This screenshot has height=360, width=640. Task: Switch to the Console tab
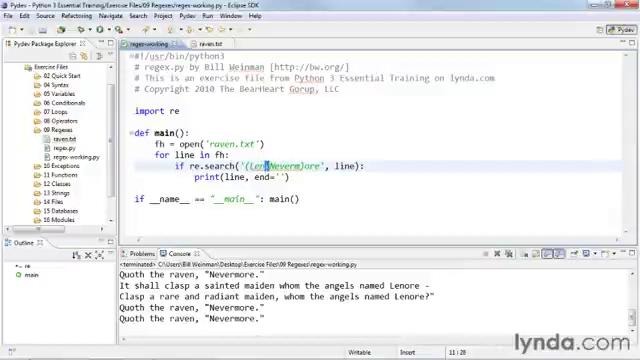179,253
